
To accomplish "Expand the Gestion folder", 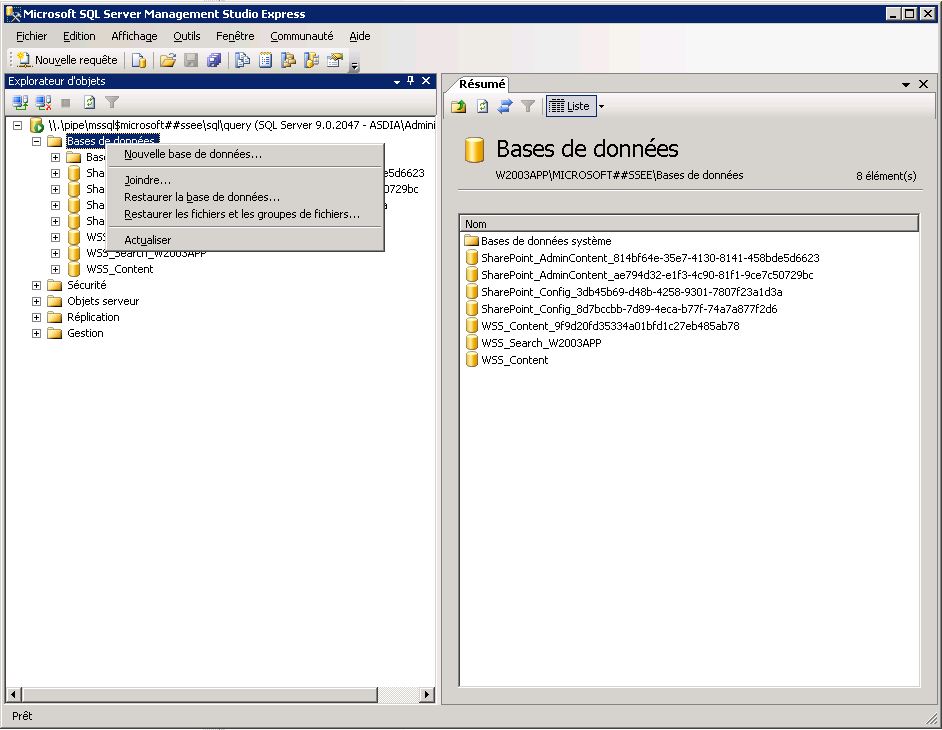I will click(37, 333).
